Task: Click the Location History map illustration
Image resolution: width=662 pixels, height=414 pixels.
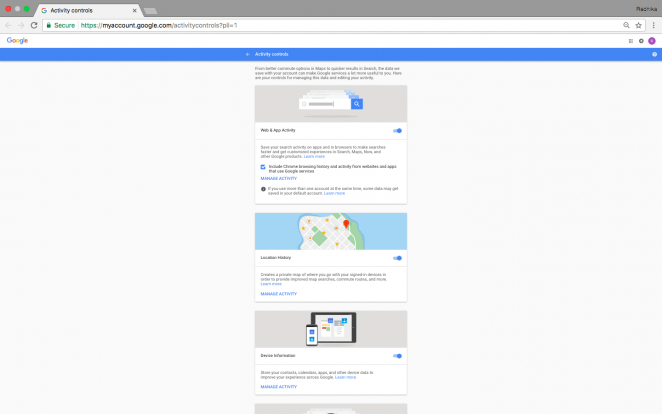Action: 331,231
